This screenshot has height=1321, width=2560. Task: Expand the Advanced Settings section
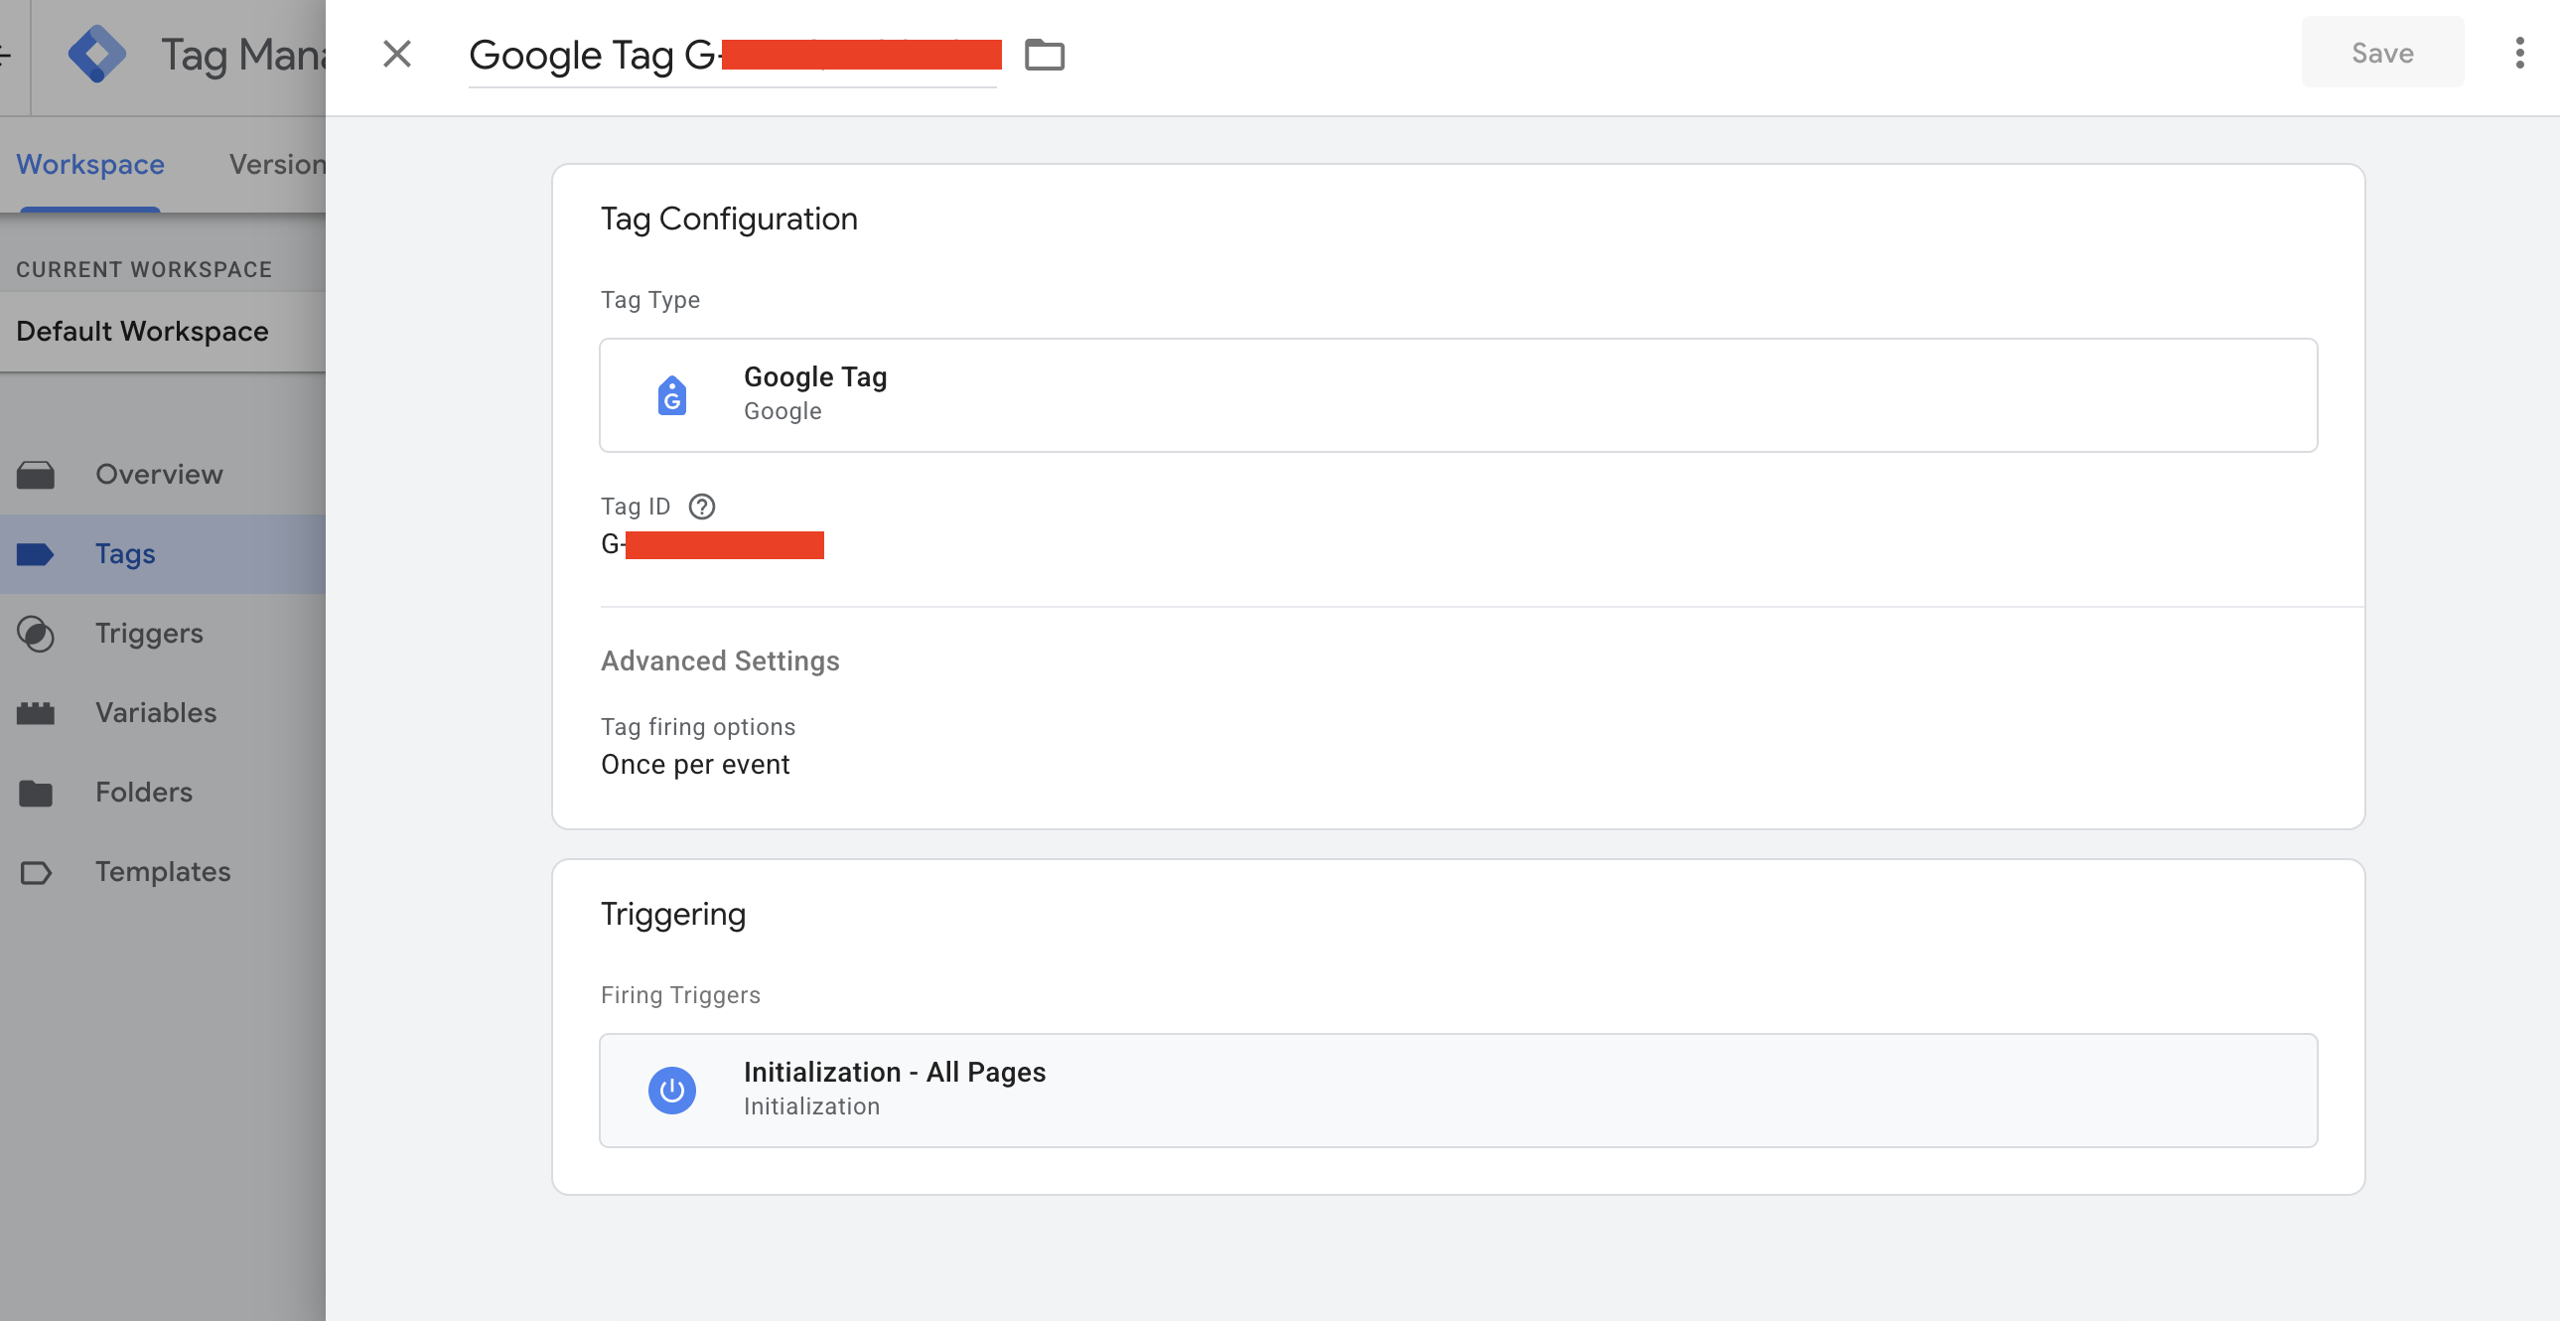click(x=720, y=661)
